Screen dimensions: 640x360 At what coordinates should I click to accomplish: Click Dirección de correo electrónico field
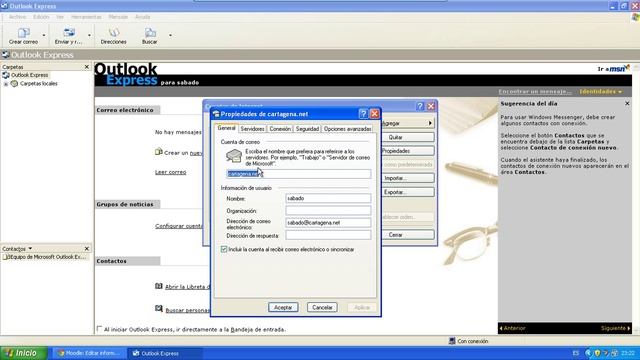point(328,223)
